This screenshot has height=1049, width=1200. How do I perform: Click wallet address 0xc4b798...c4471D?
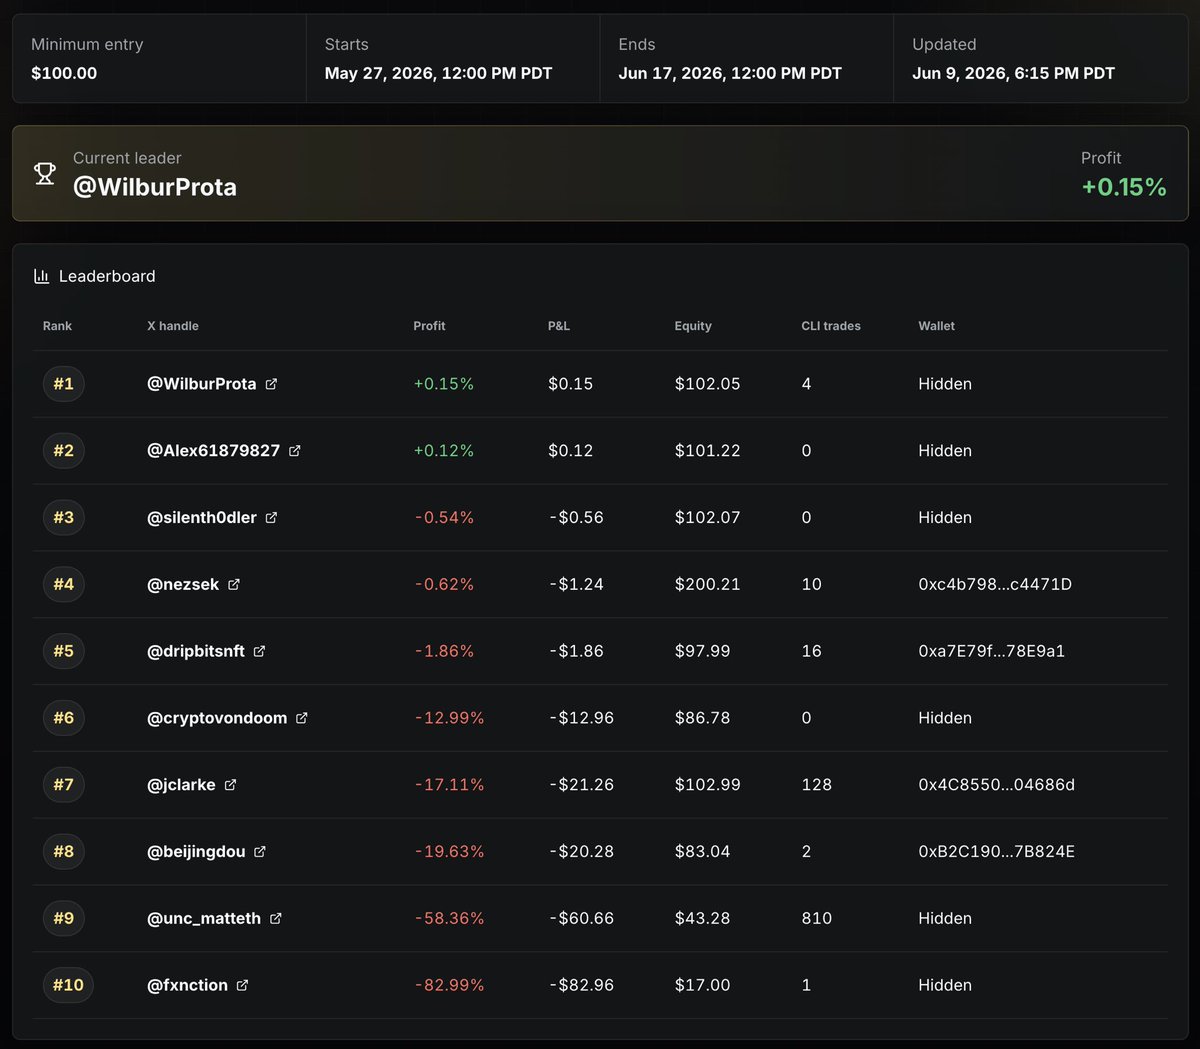point(995,585)
